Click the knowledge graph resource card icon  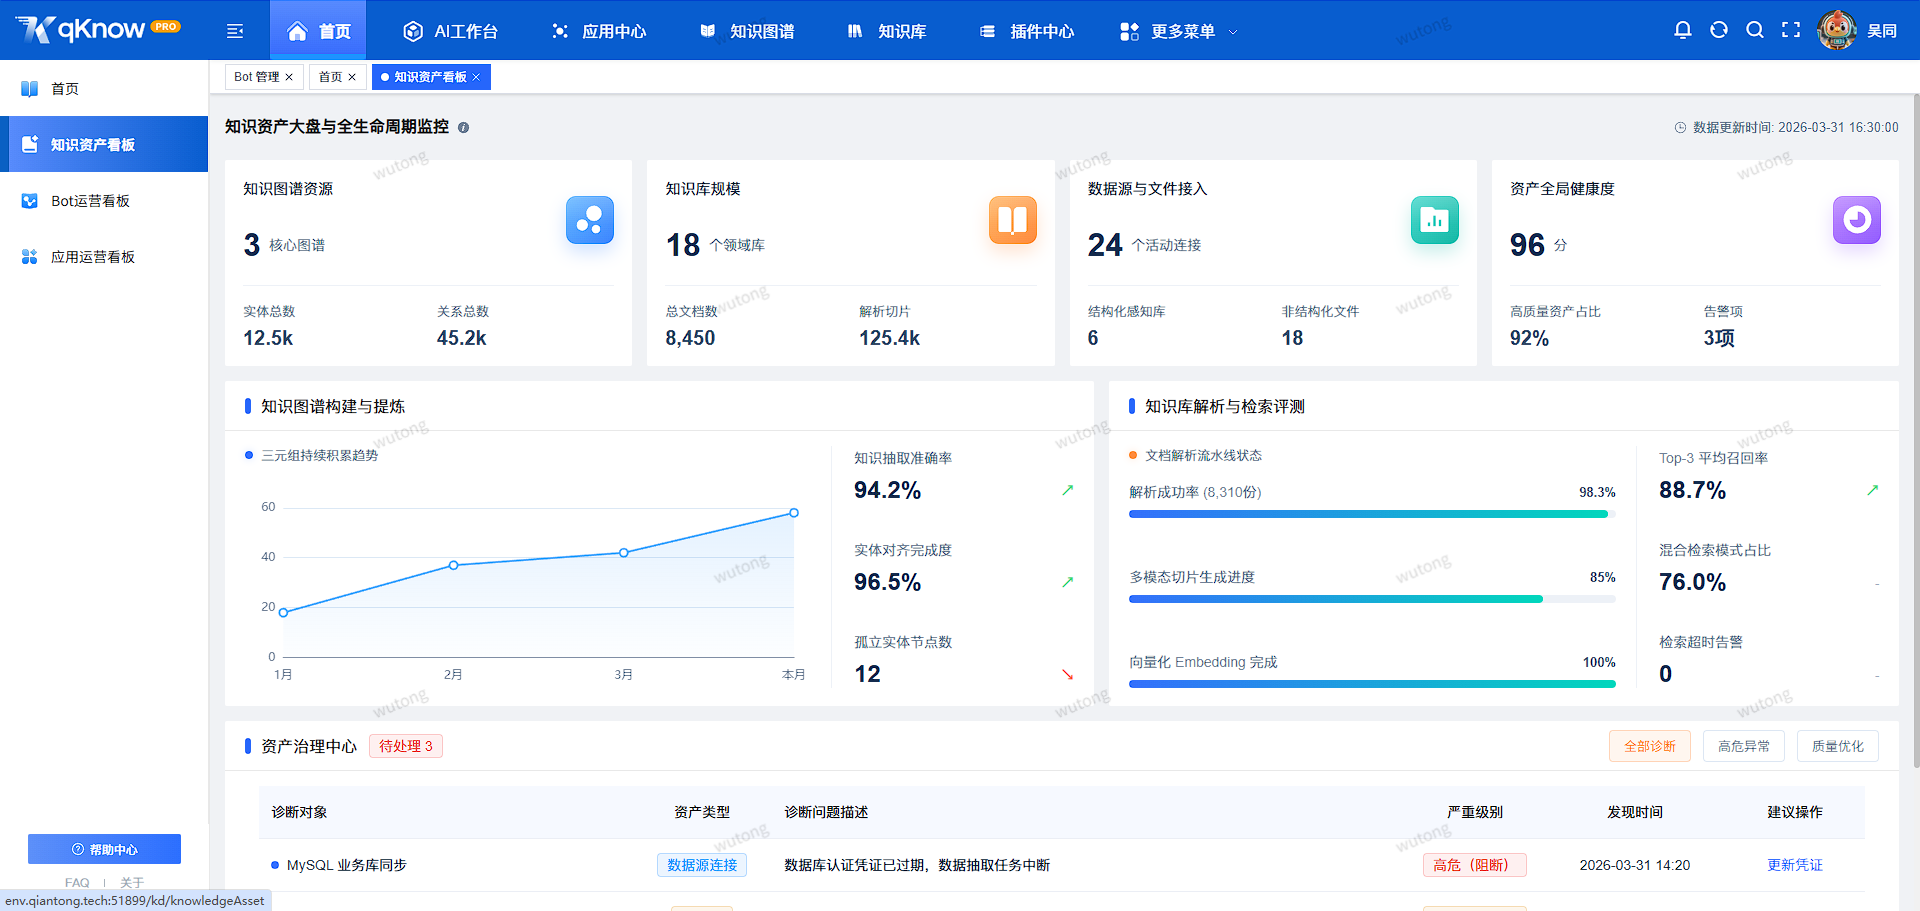590,219
